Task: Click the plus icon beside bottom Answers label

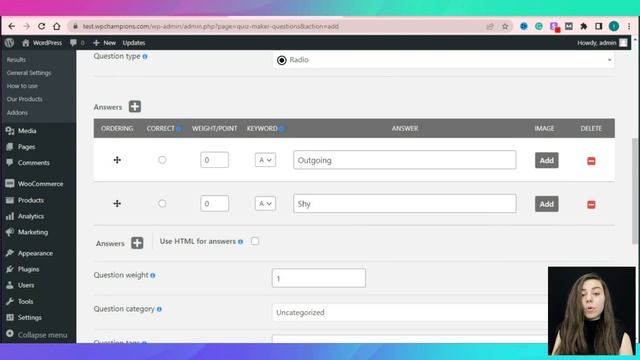Action: [137, 243]
